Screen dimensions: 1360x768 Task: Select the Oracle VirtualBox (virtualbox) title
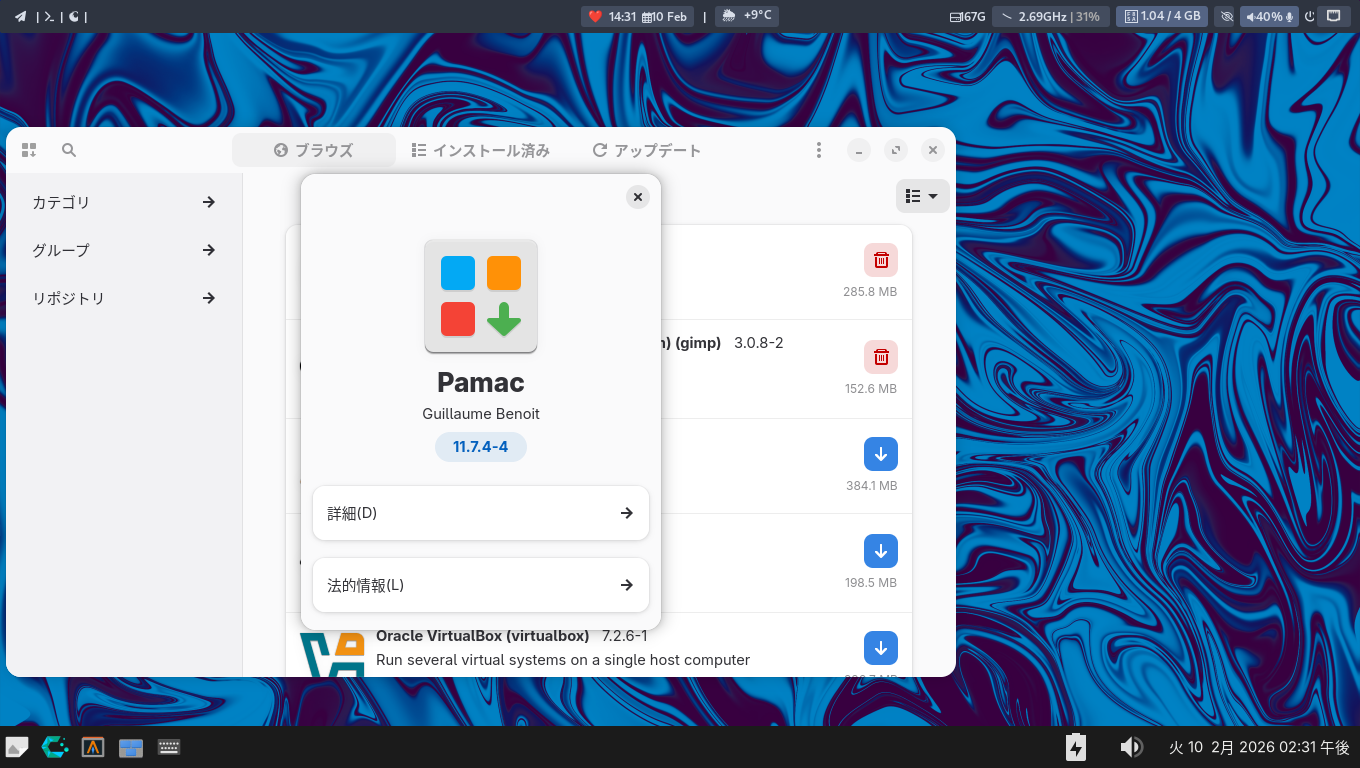[x=483, y=636]
